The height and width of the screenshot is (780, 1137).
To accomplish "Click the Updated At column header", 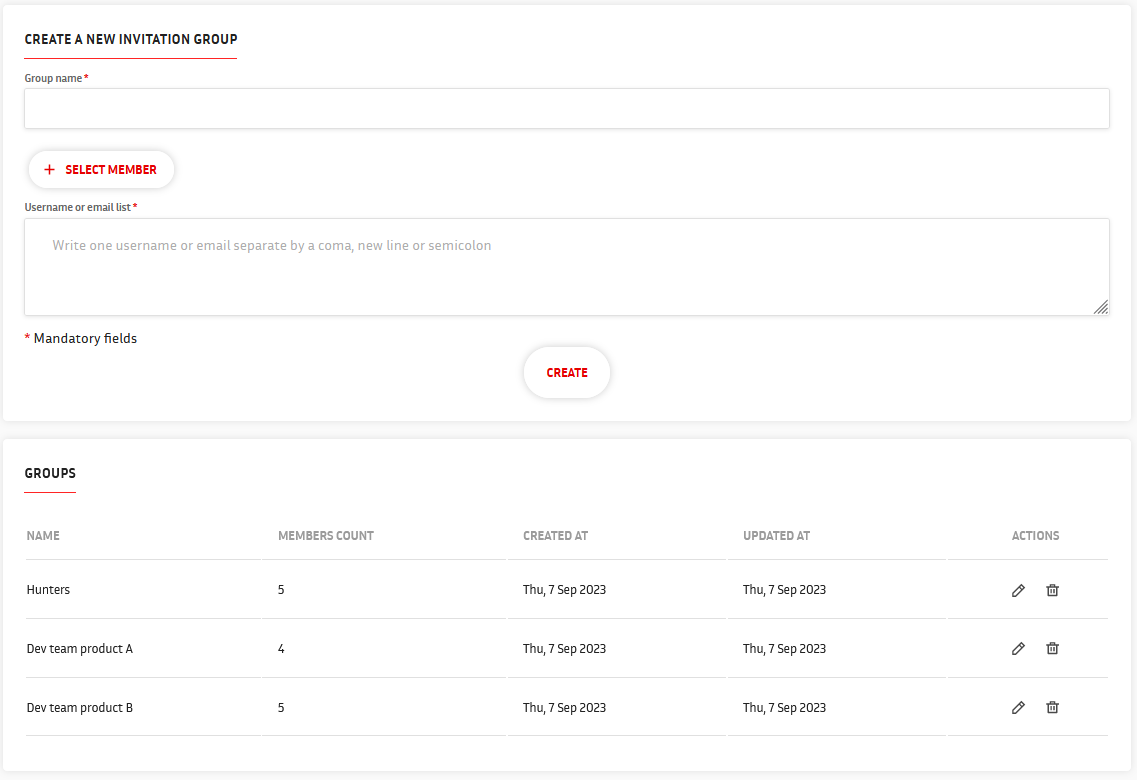I will point(776,536).
